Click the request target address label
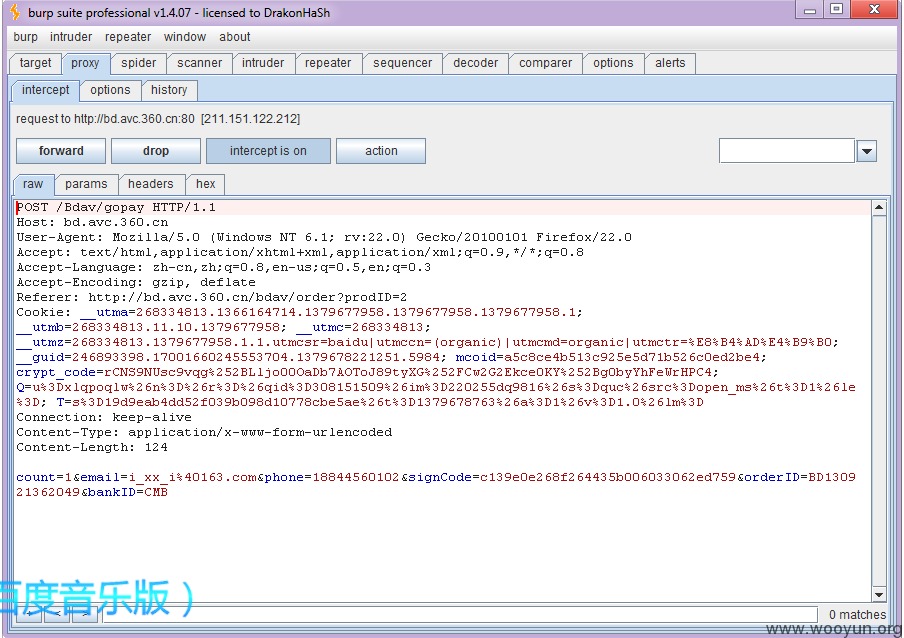Screen dimensions: 904x638 (158, 119)
